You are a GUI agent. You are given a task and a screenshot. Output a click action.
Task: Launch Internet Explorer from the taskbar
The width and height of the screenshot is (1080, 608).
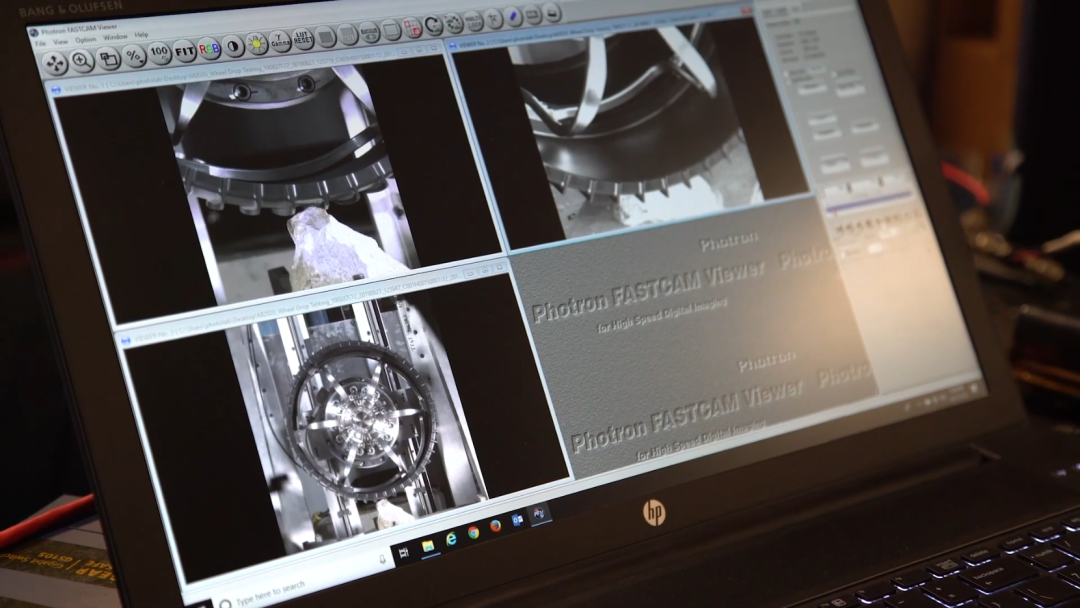click(451, 539)
